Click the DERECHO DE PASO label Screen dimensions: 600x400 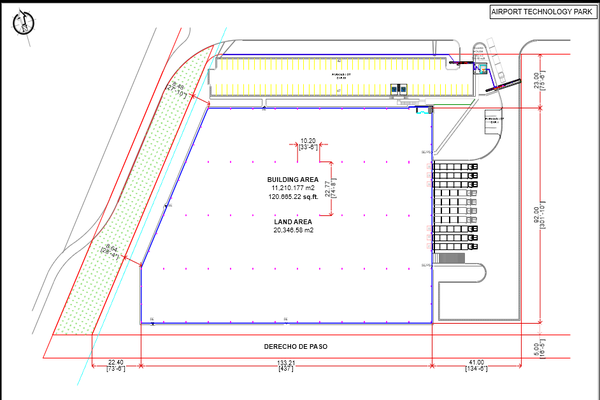(x=295, y=347)
